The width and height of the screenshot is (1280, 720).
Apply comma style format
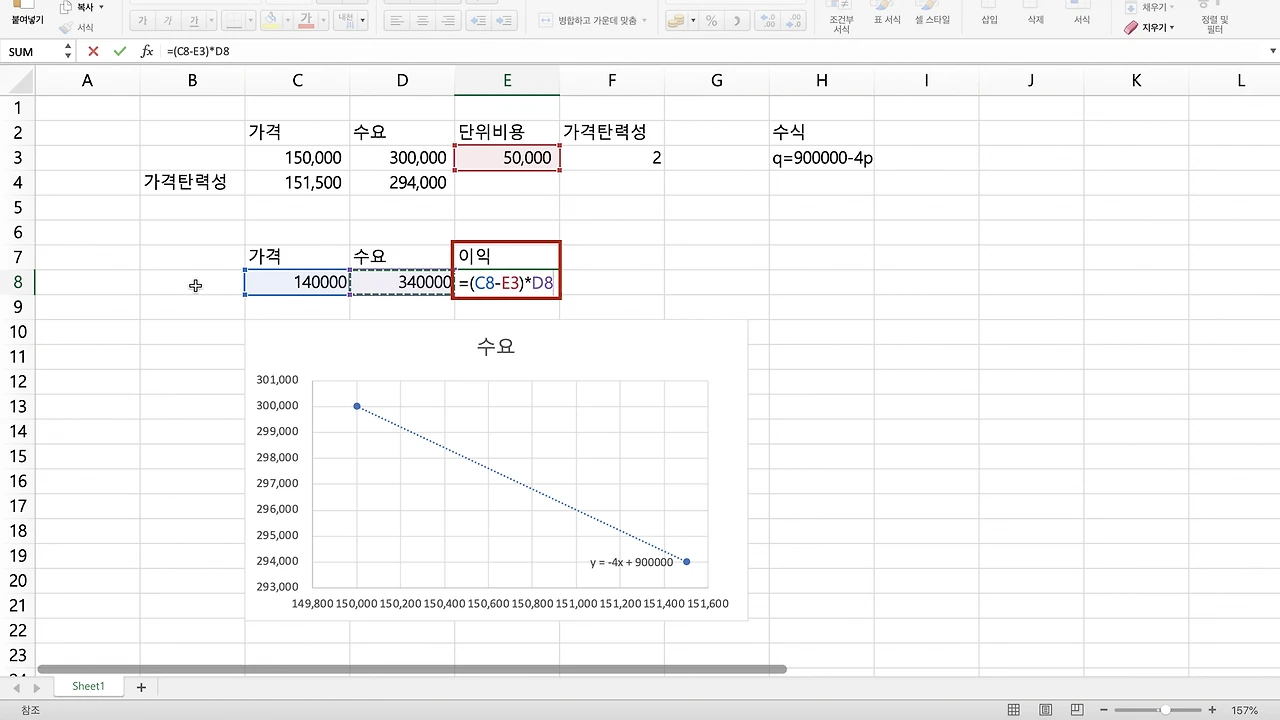[738, 20]
